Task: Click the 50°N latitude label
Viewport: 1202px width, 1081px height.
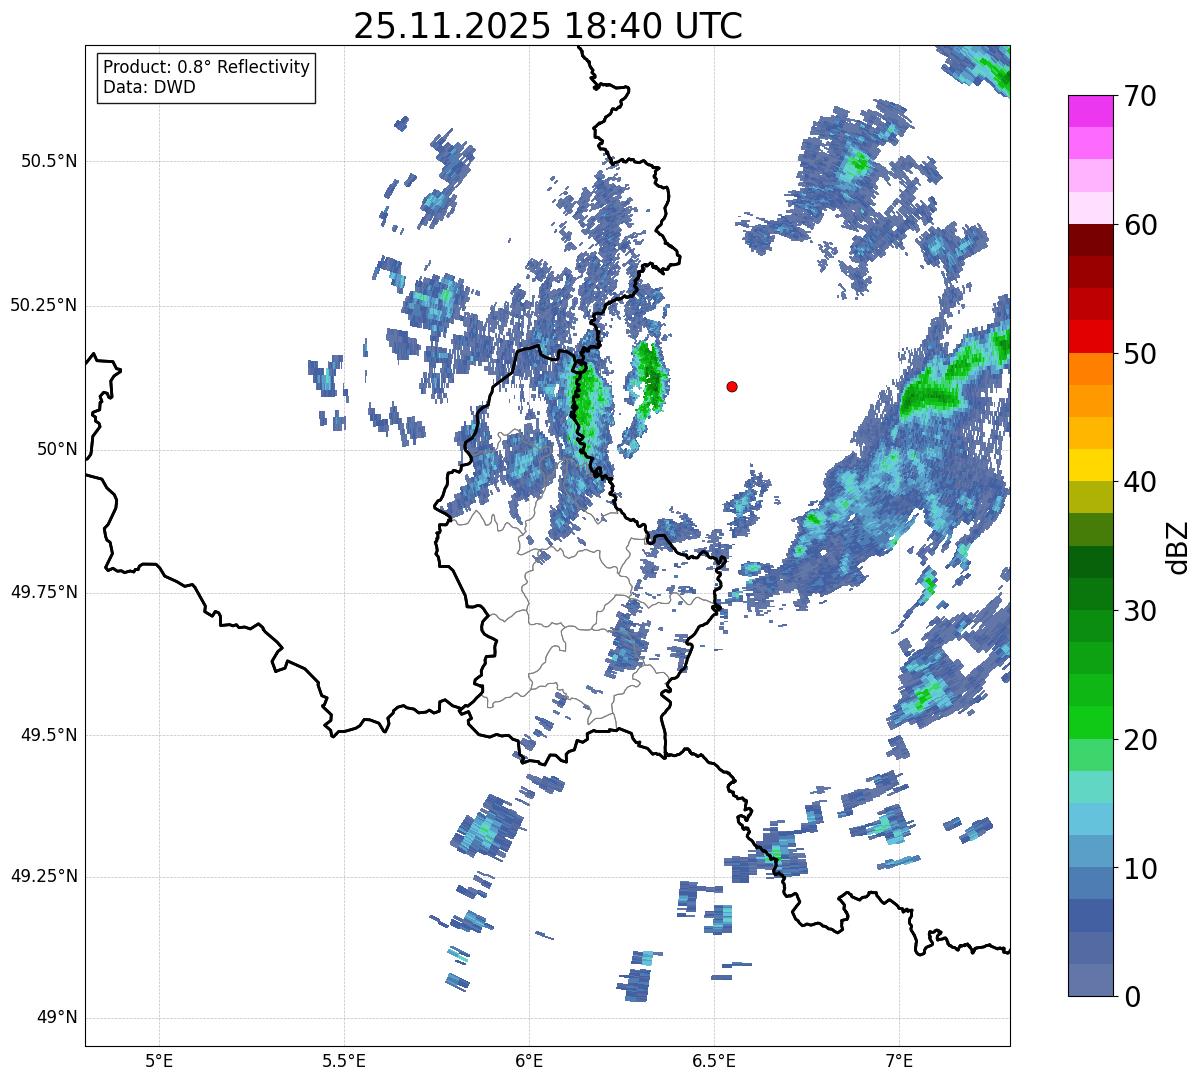Action: point(57,449)
